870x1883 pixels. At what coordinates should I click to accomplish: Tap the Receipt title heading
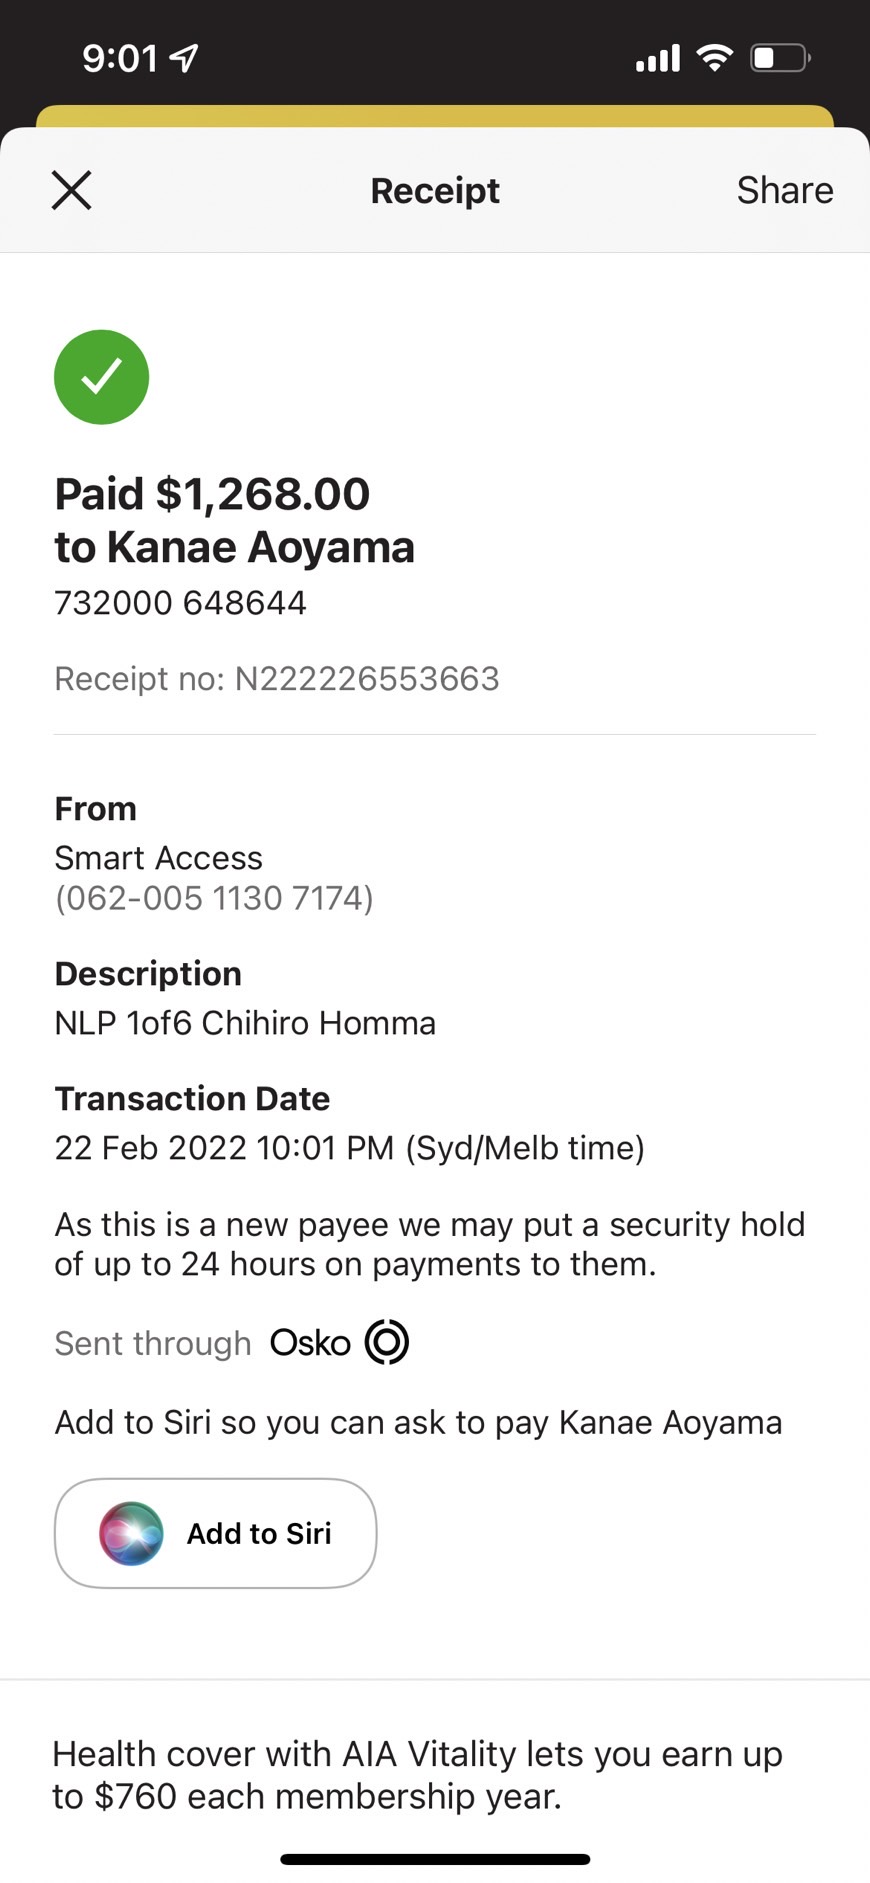(435, 190)
